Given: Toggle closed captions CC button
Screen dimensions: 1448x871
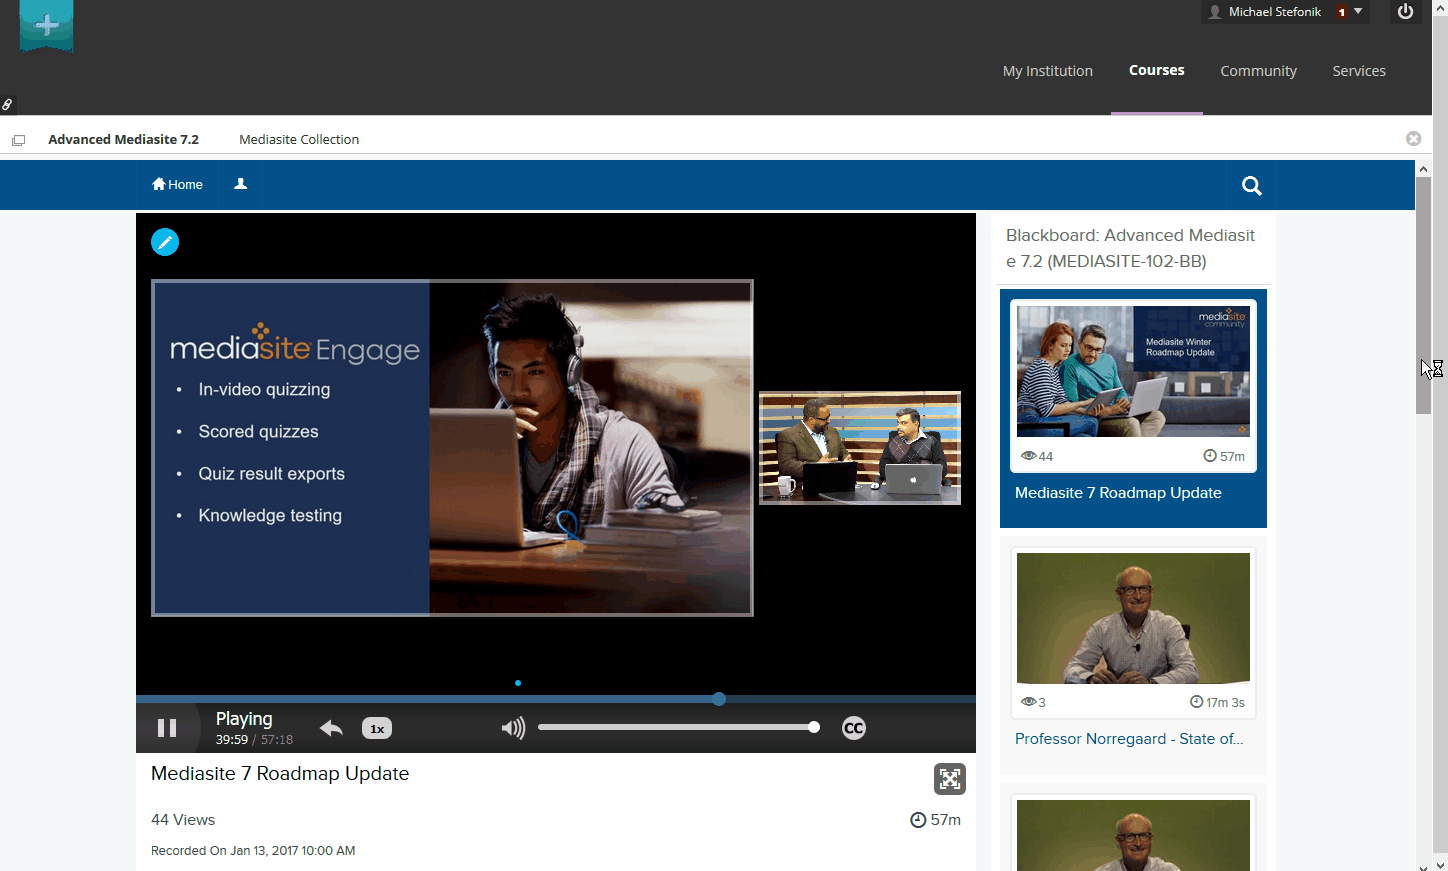Looking at the screenshot, I should pos(853,728).
